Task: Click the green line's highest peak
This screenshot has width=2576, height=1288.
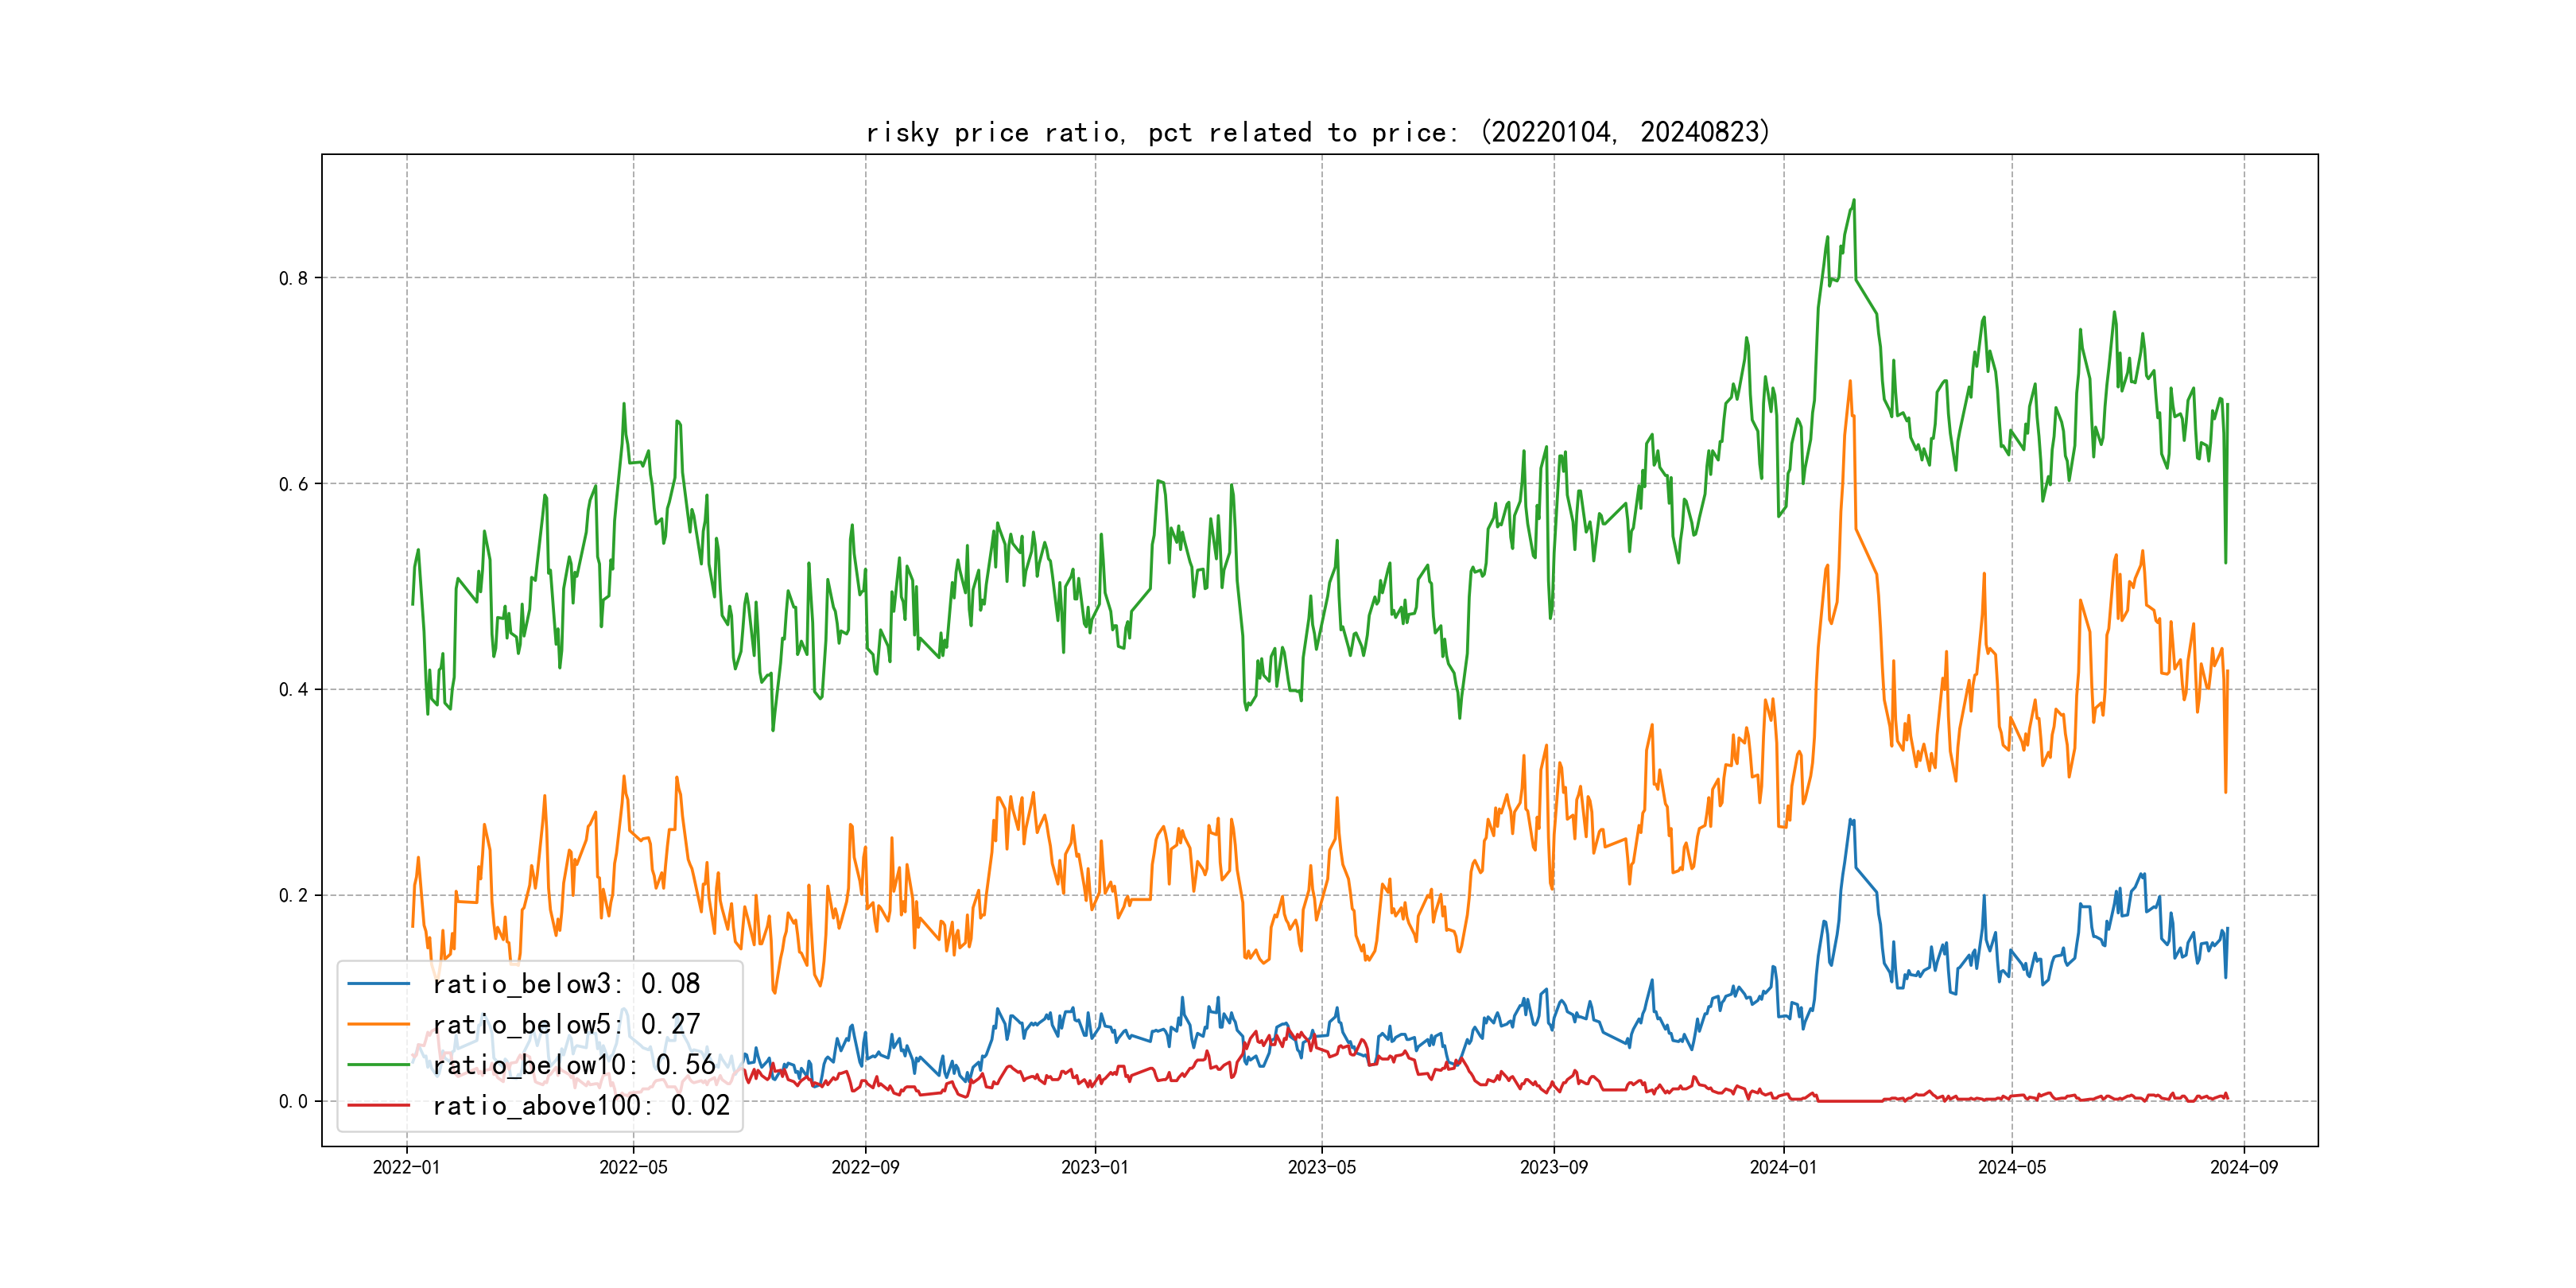Action: click(1853, 201)
